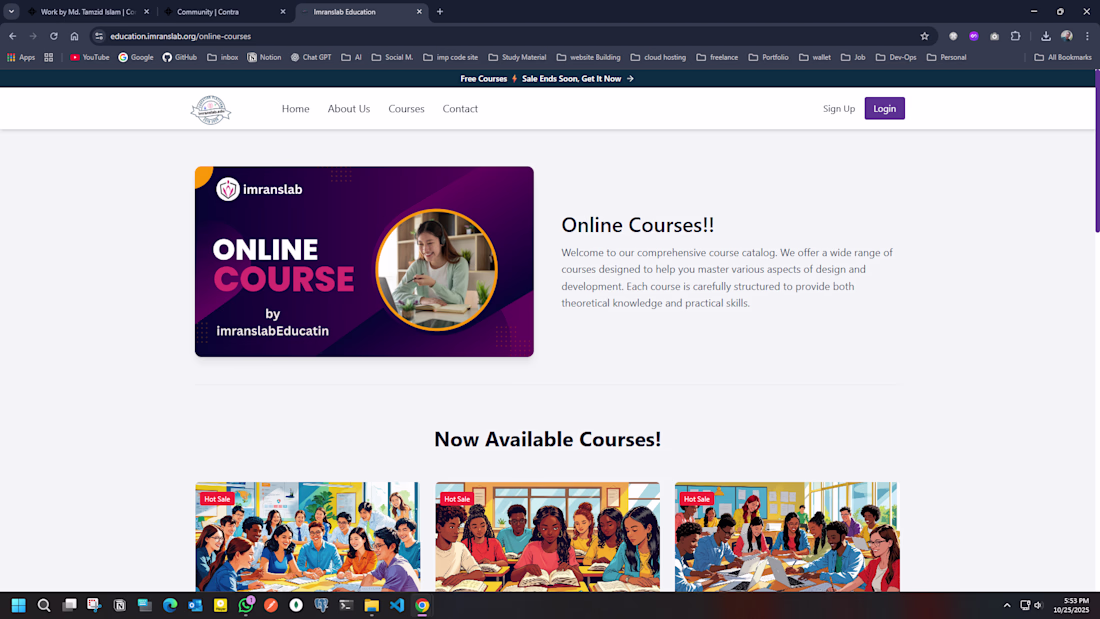The width and height of the screenshot is (1100, 619).
Task: Open the Chrome profile avatar
Action: click(1066, 36)
